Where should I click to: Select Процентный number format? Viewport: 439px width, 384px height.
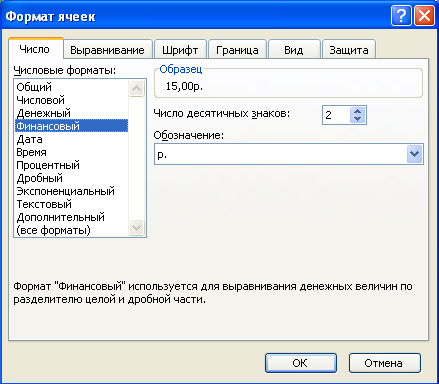coord(71,165)
